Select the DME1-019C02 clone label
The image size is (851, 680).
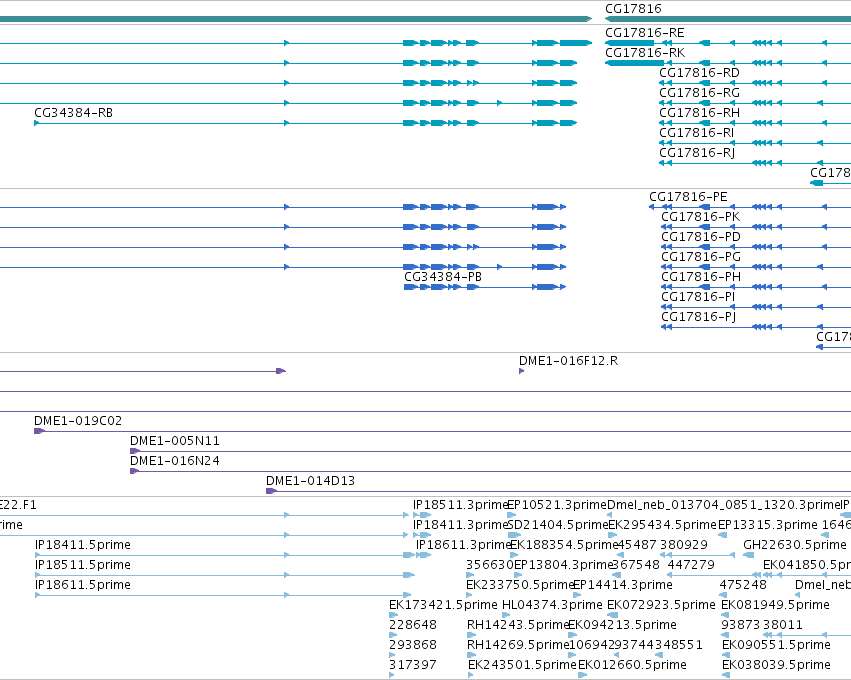(x=78, y=422)
